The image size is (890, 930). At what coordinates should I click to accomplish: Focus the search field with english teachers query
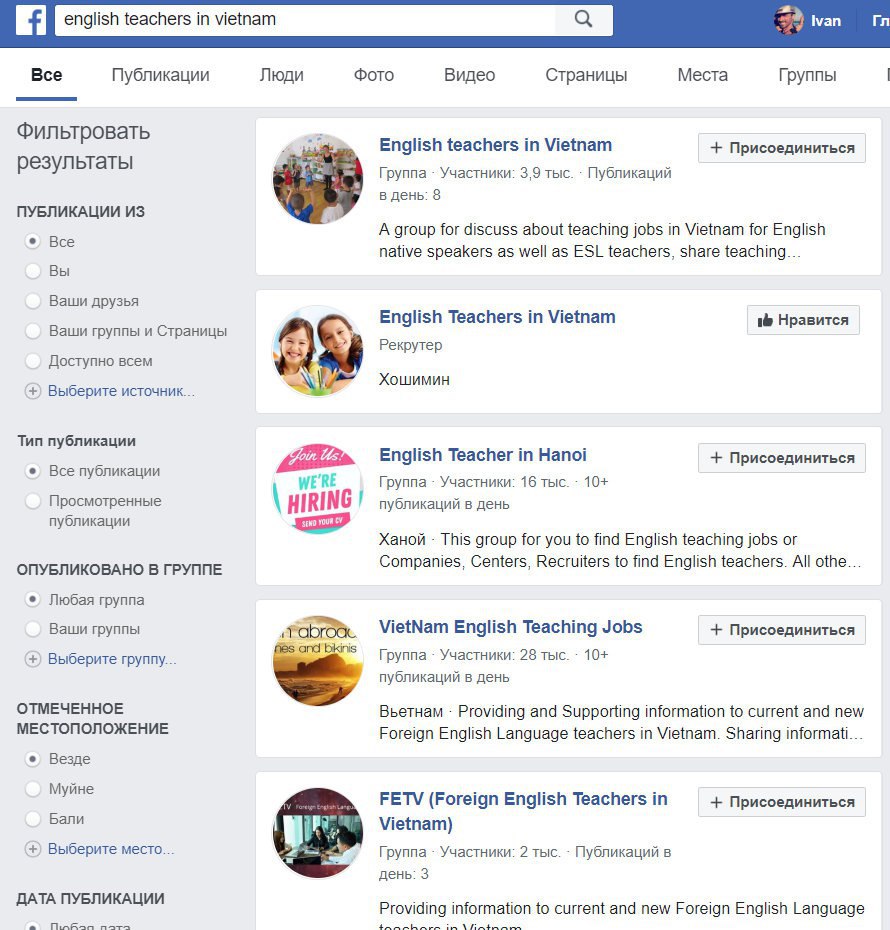click(305, 20)
